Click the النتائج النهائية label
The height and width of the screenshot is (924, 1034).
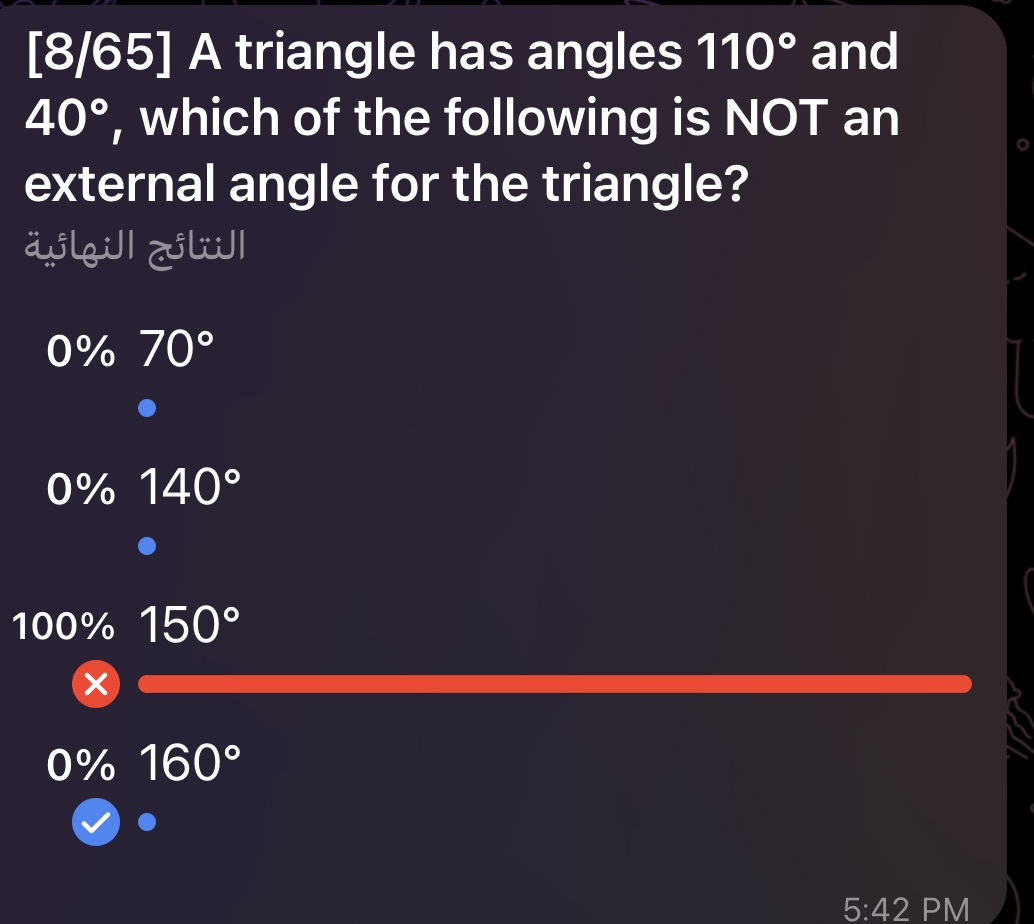click(x=133, y=245)
